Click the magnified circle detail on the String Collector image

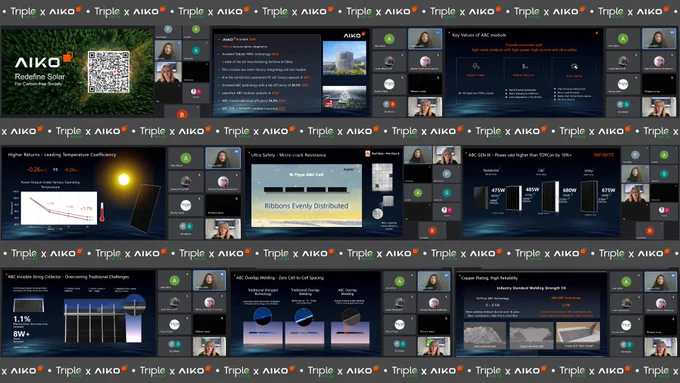(134, 304)
